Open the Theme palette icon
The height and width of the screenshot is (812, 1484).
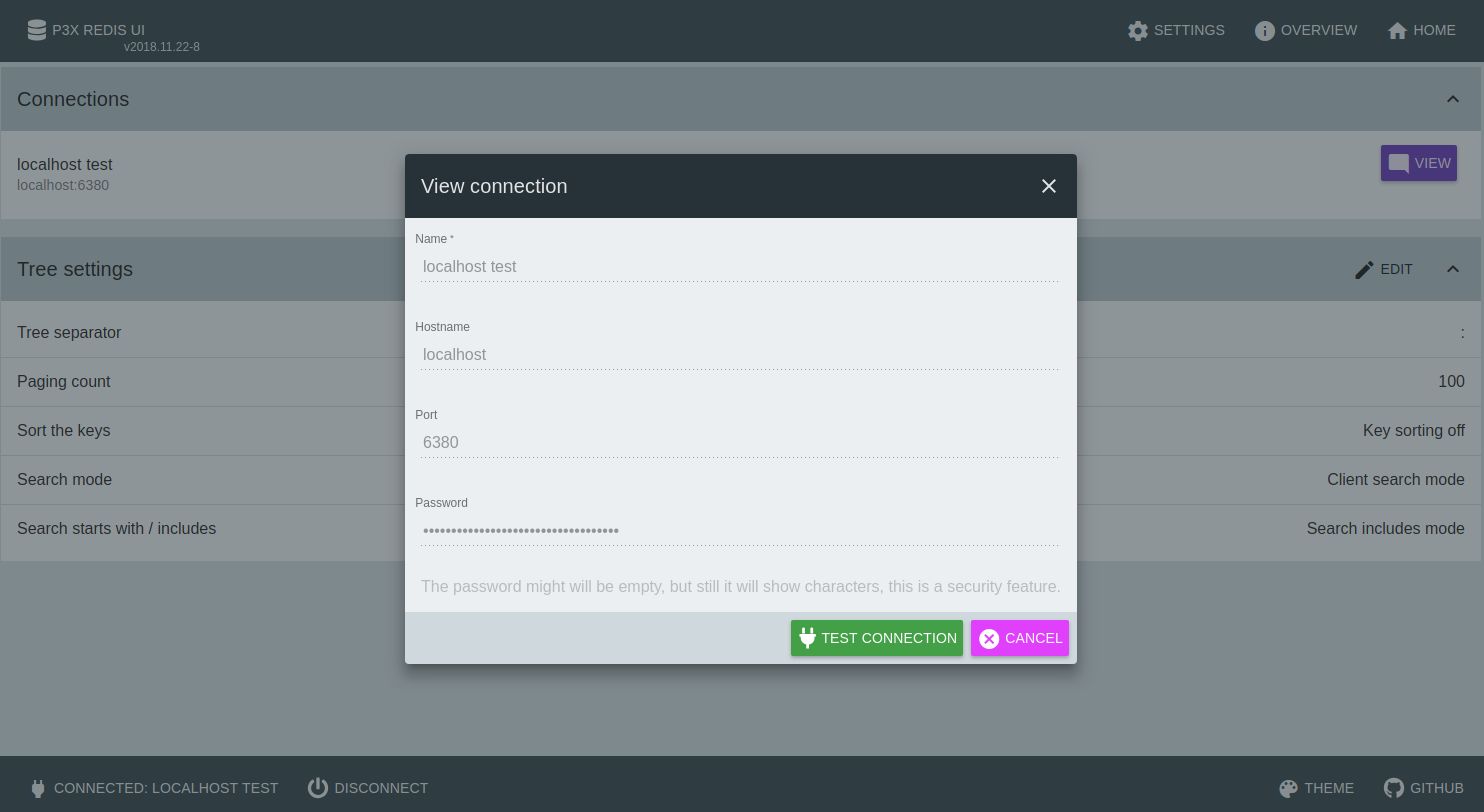[1288, 788]
